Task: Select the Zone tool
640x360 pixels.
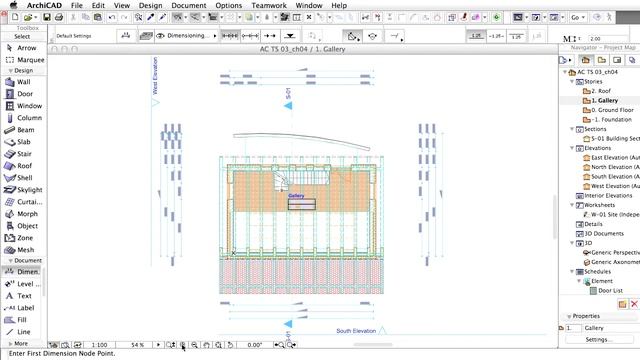Action: (23, 238)
